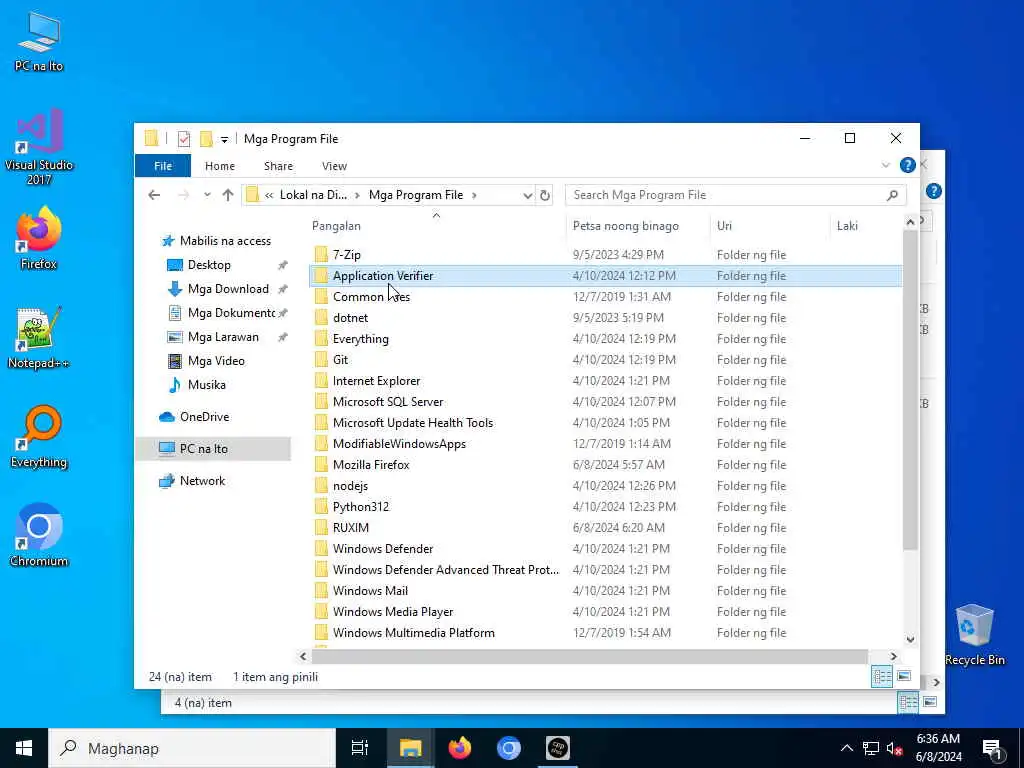Switch to Details view in front window
1024x768 pixels.
(x=882, y=677)
